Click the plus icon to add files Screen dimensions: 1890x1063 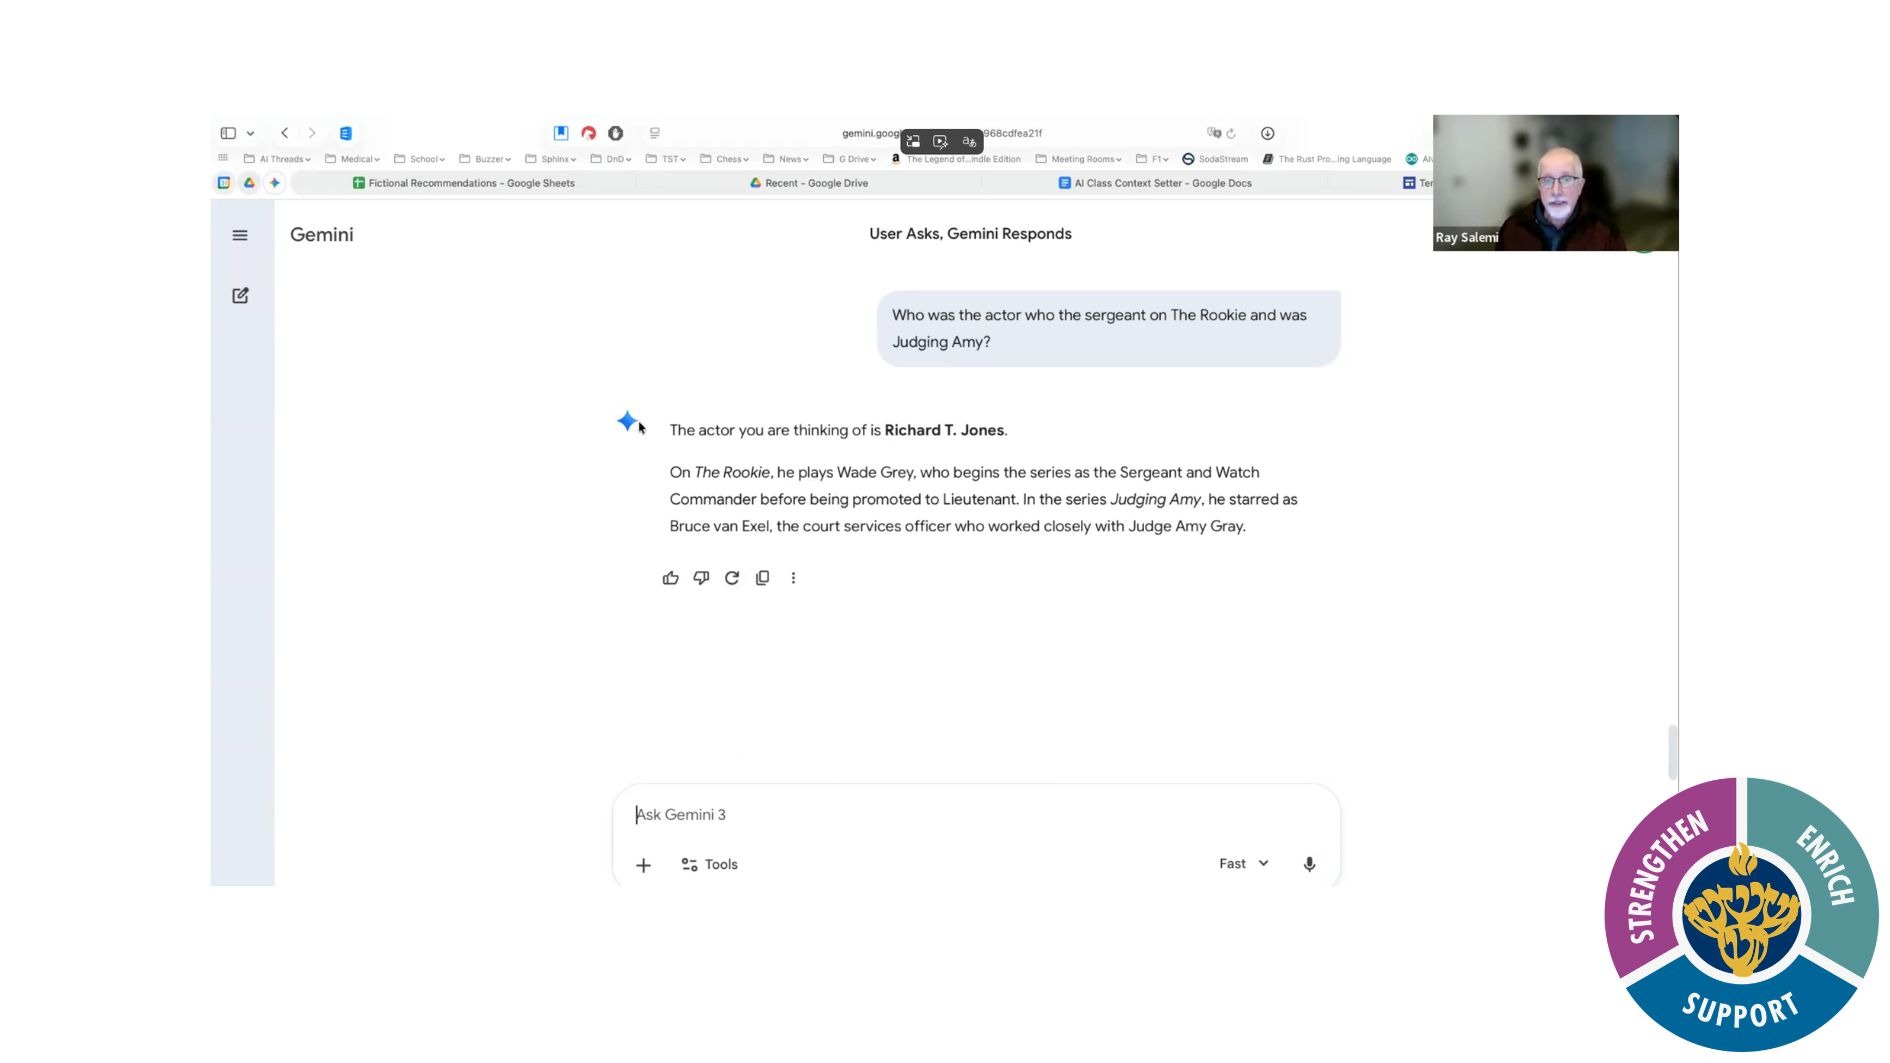click(643, 865)
